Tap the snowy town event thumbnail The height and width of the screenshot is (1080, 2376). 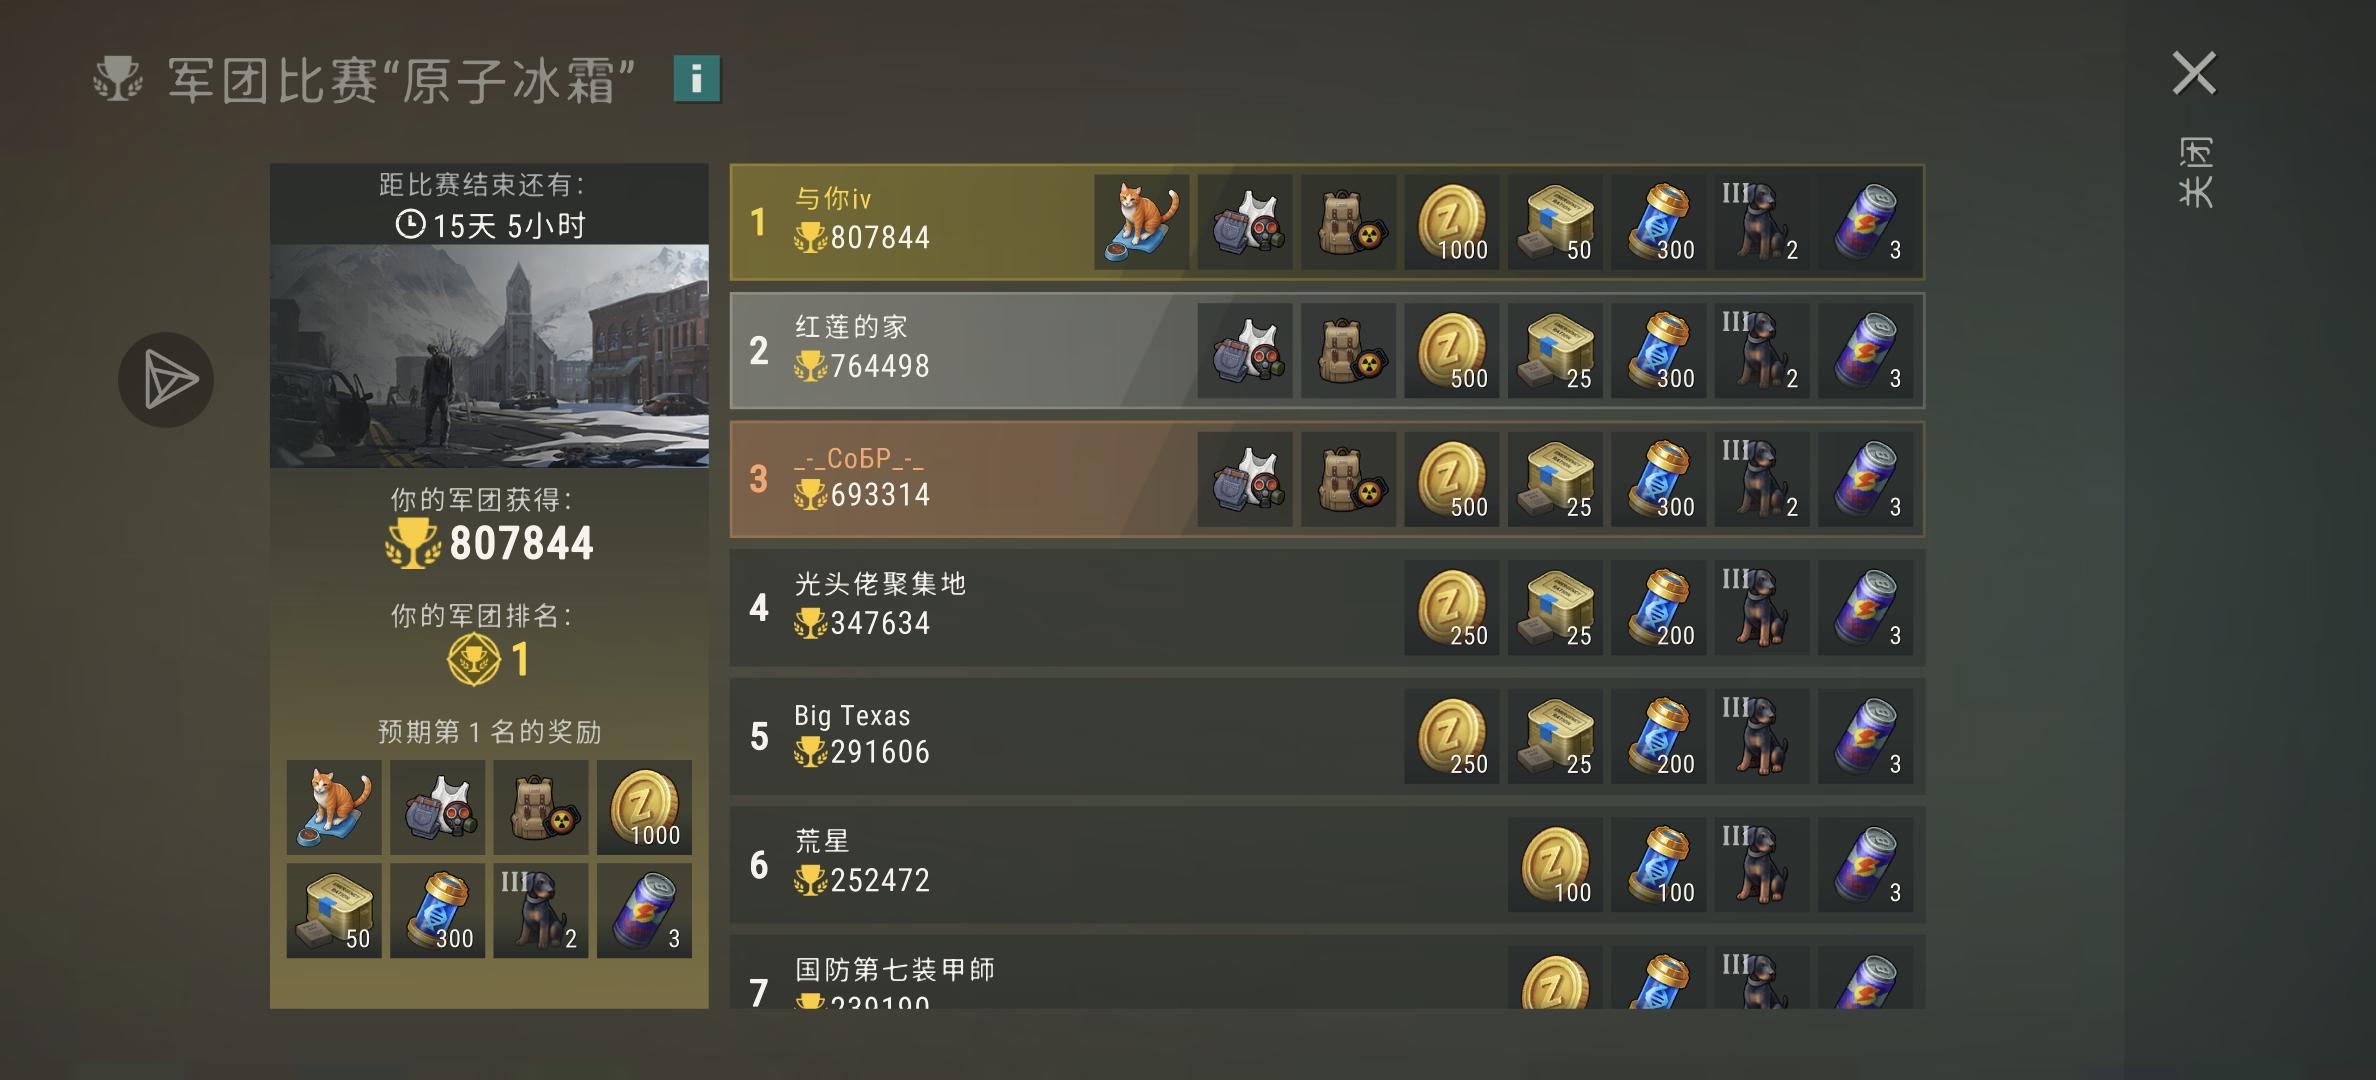point(489,356)
